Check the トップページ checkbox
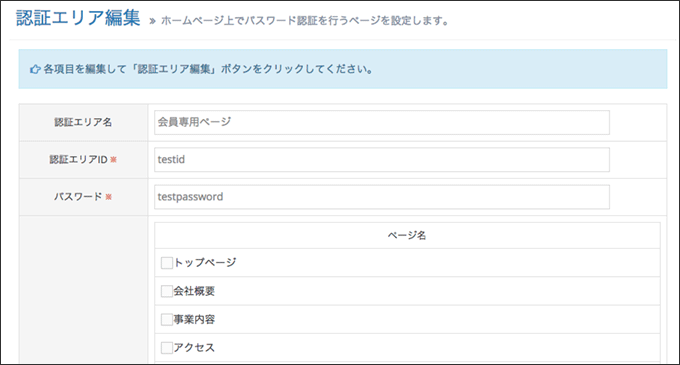Viewport: 680px width, 365px height. point(167,263)
